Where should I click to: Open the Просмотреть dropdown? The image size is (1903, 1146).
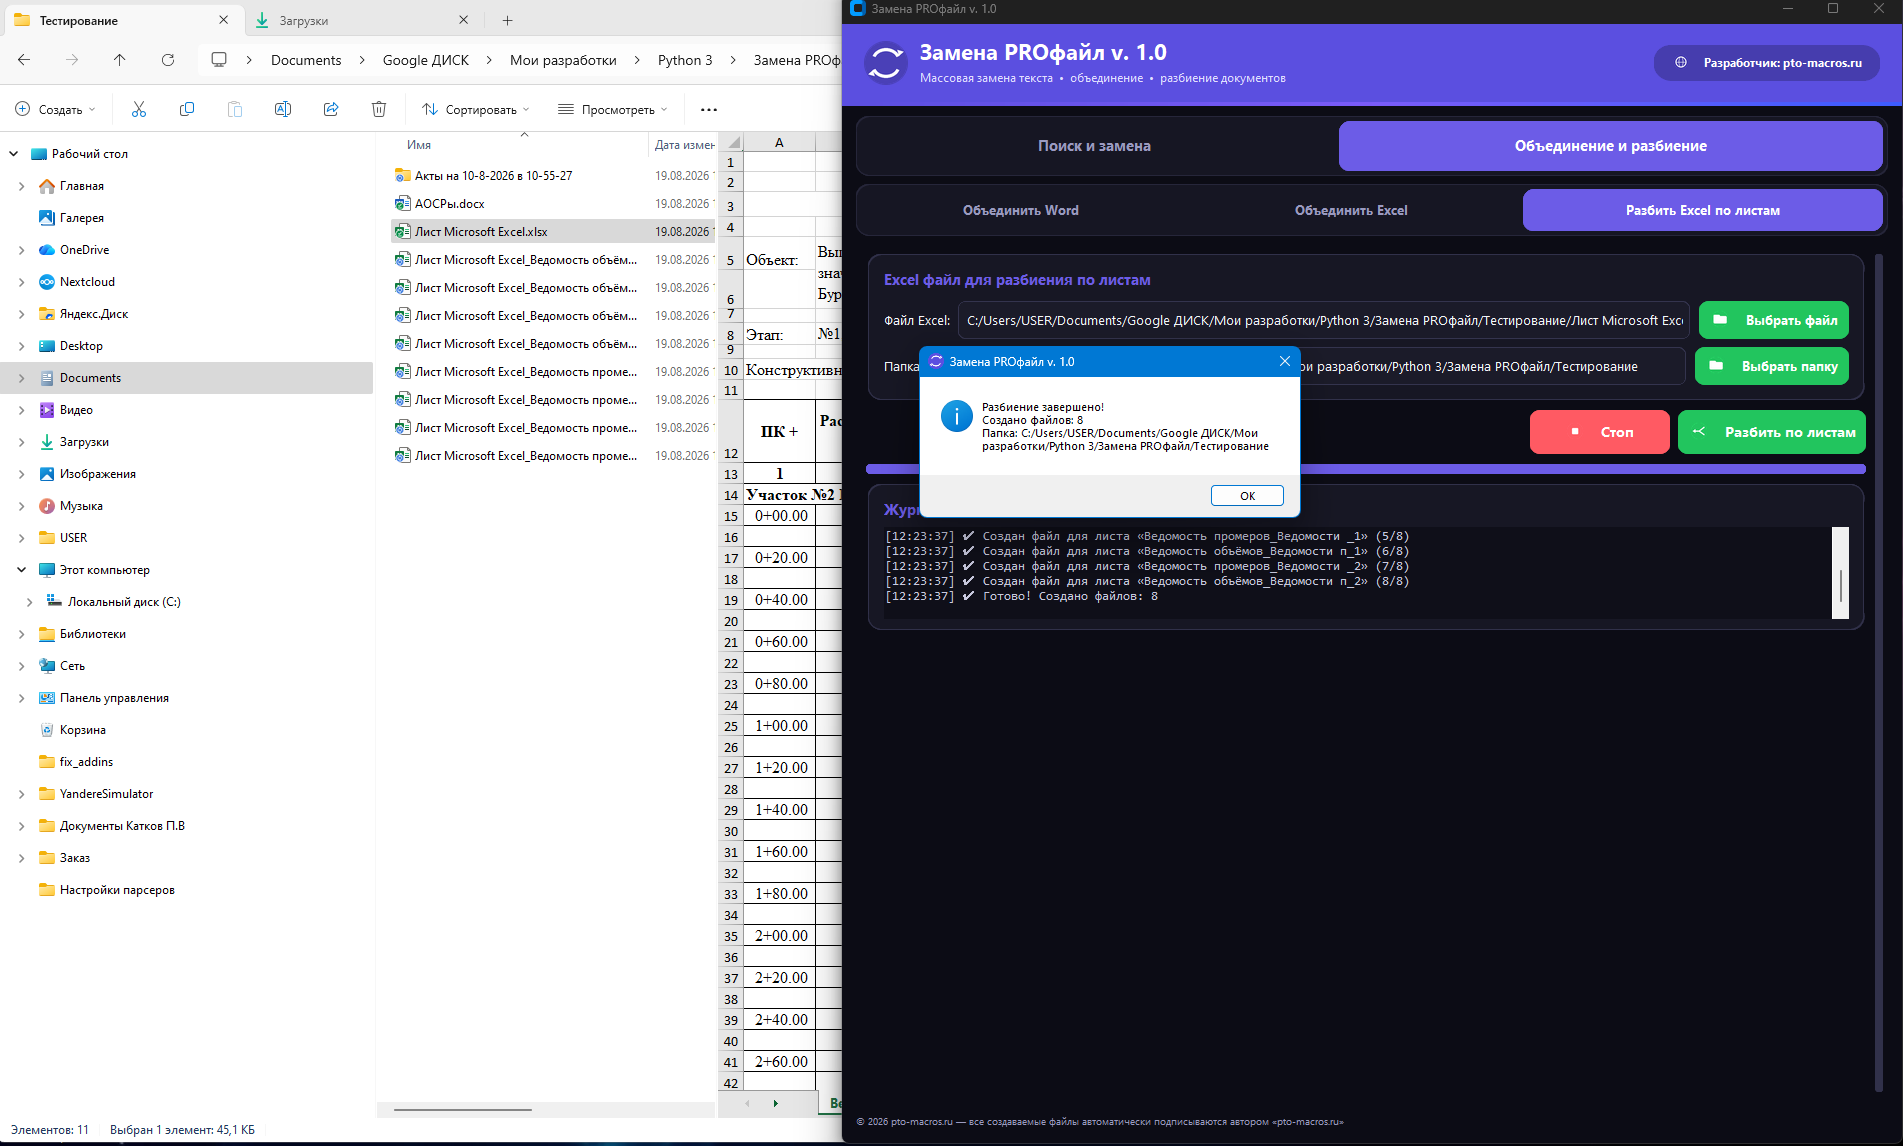tap(612, 109)
